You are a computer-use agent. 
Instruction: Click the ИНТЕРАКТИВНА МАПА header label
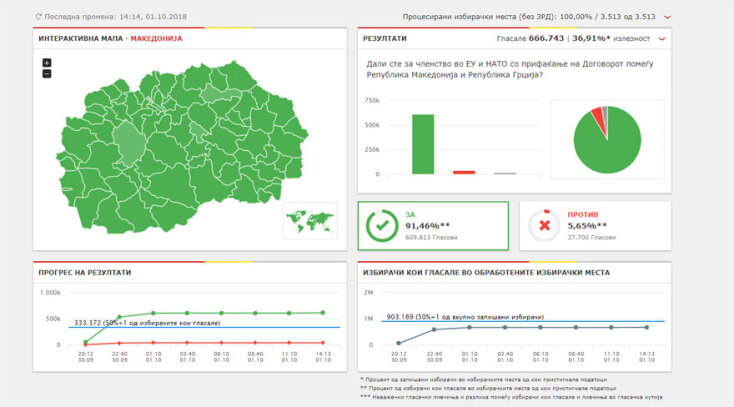[81, 38]
